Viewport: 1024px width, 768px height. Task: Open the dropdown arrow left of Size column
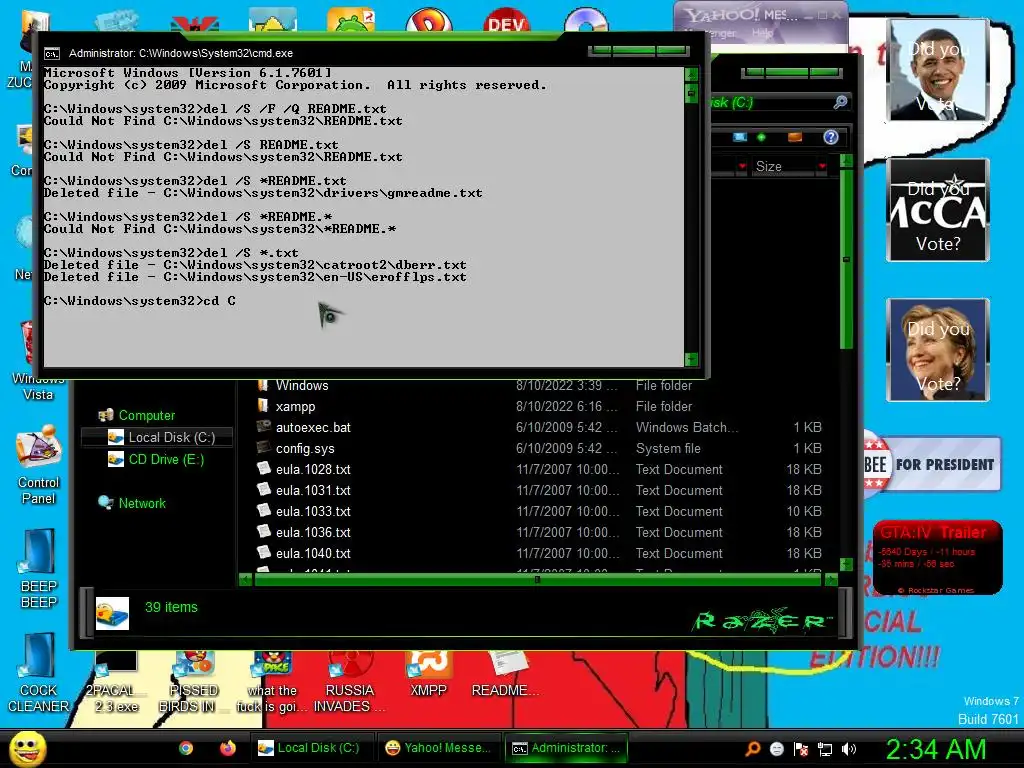(x=742, y=167)
